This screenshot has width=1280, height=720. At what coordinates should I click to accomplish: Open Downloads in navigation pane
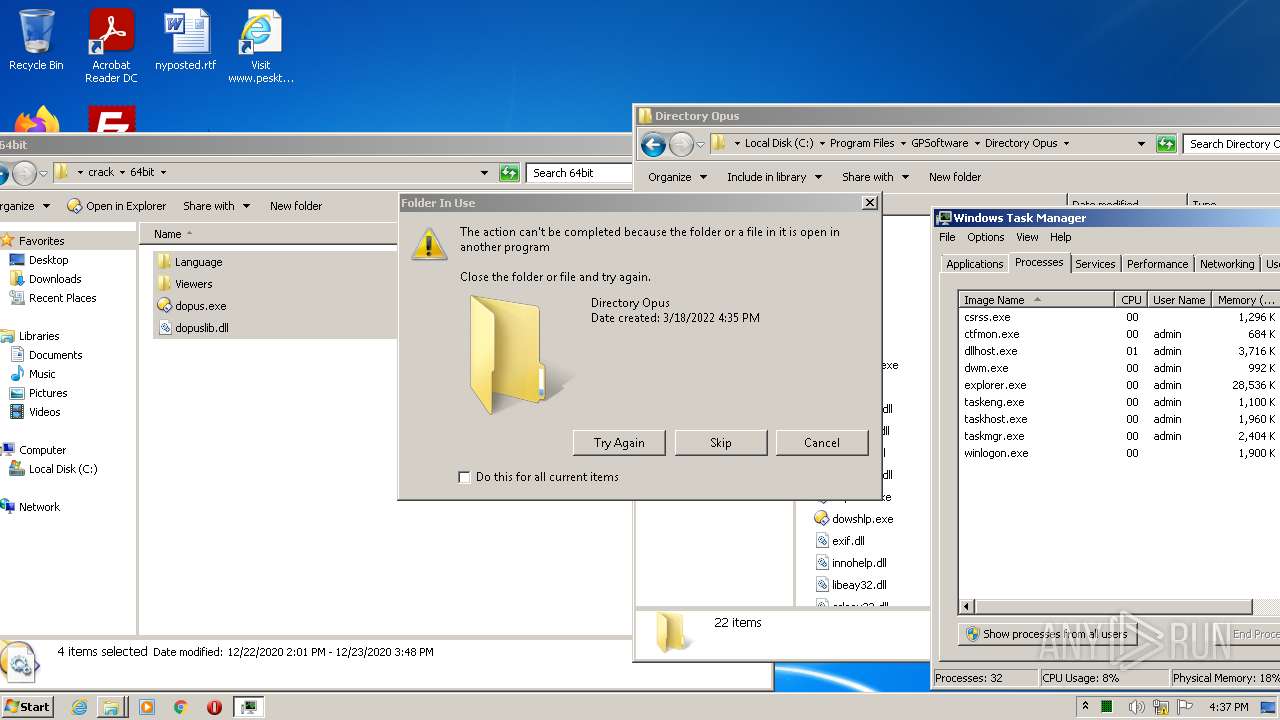pos(55,279)
